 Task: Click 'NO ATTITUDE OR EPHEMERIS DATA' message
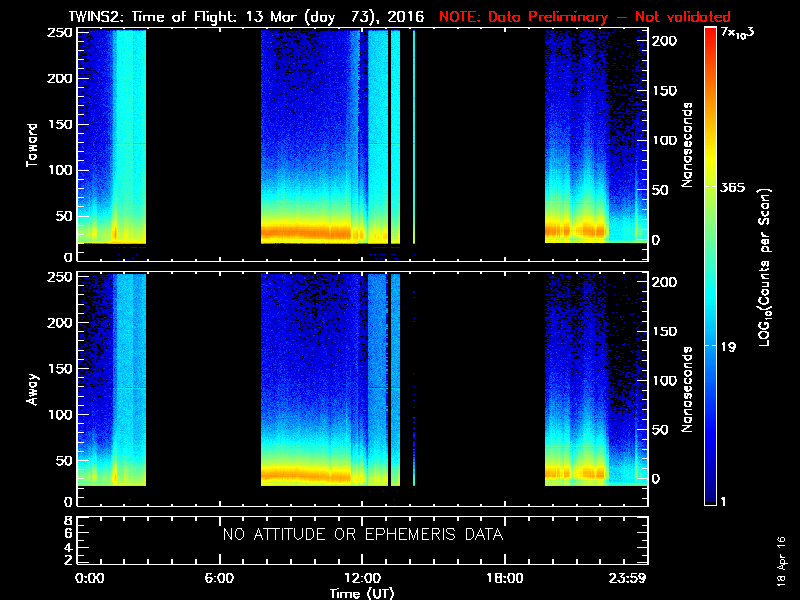coord(361,535)
